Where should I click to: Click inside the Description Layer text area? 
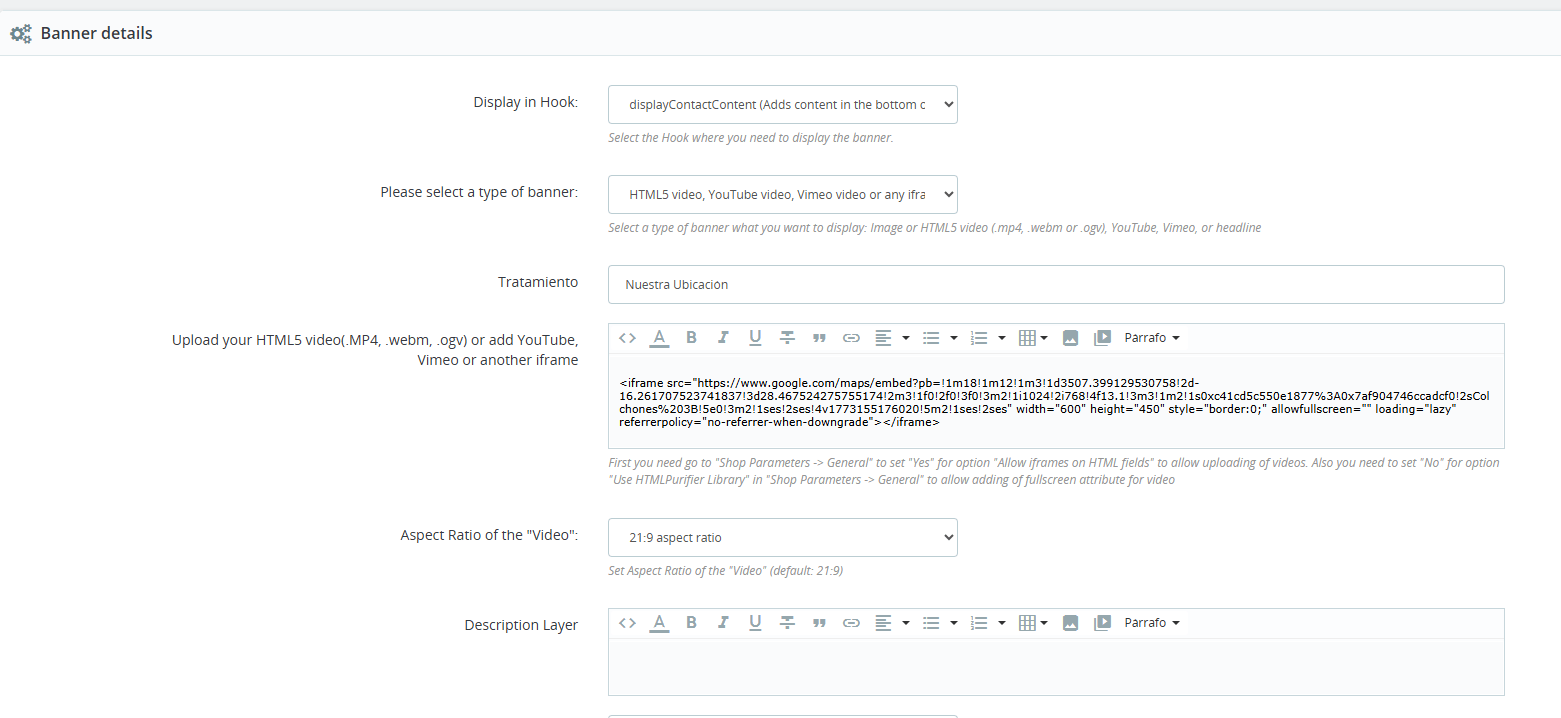point(1055,667)
